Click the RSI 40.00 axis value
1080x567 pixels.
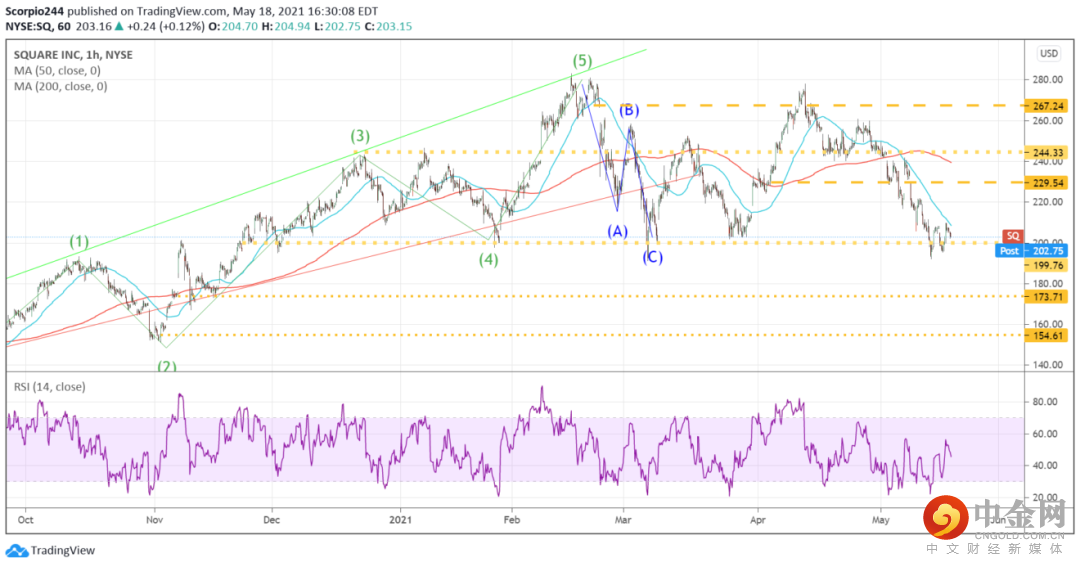point(1046,465)
